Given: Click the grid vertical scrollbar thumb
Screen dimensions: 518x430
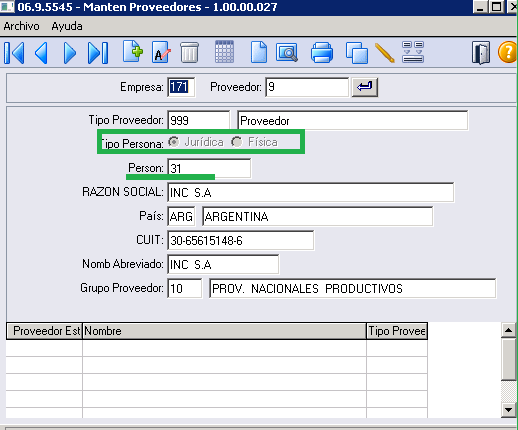Looking at the screenshot, I should pyautogui.click(x=509, y=359).
